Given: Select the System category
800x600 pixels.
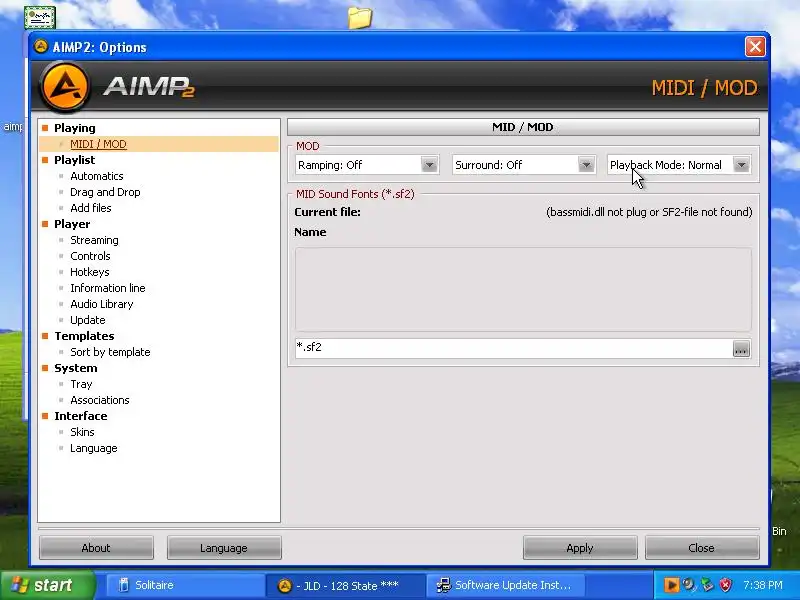Looking at the screenshot, I should pyautogui.click(x=76, y=368).
